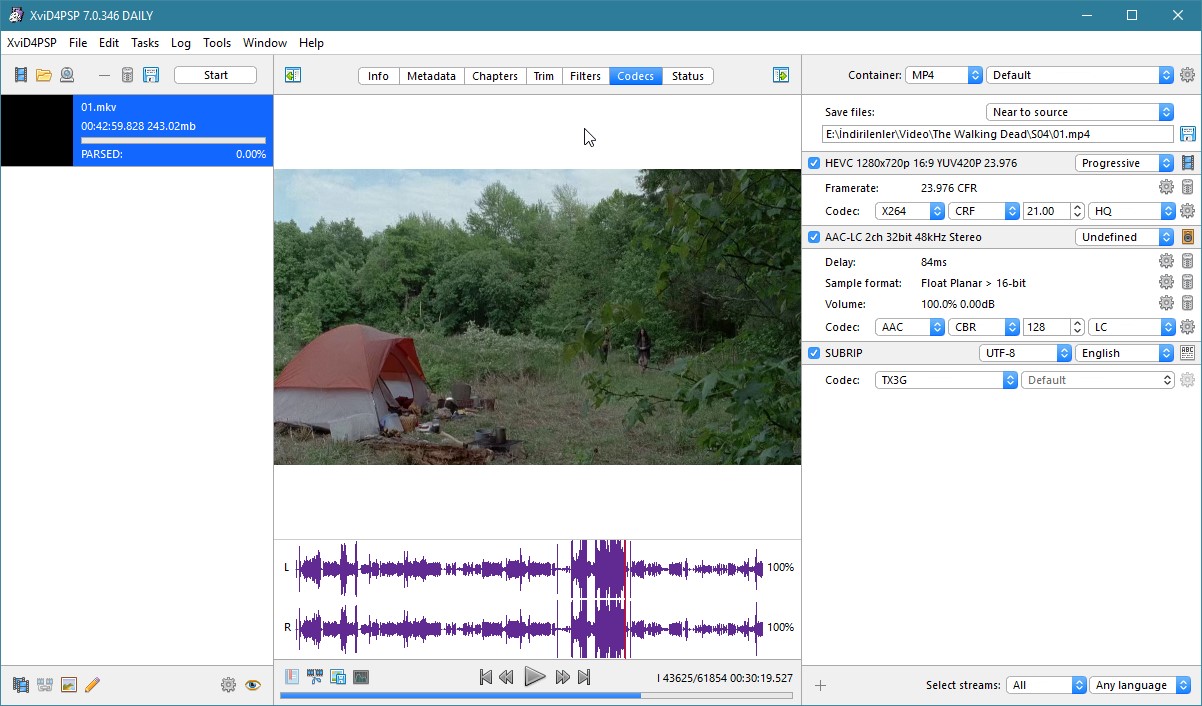Open the CBR audio bitrate mode dropdown

click(983, 327)
